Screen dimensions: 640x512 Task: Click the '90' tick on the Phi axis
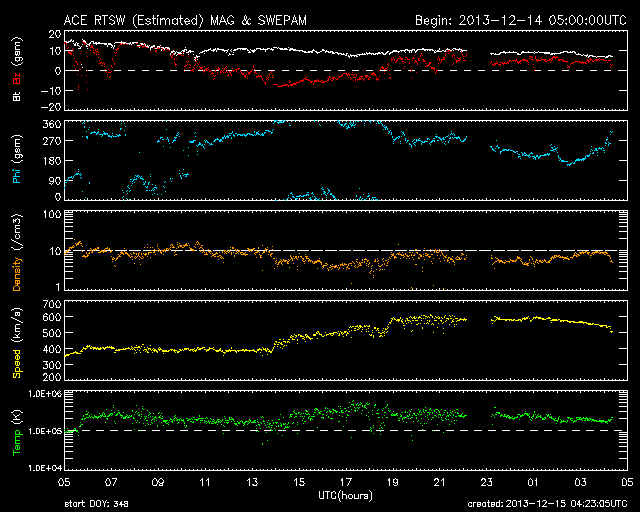(x=55, y=181)
